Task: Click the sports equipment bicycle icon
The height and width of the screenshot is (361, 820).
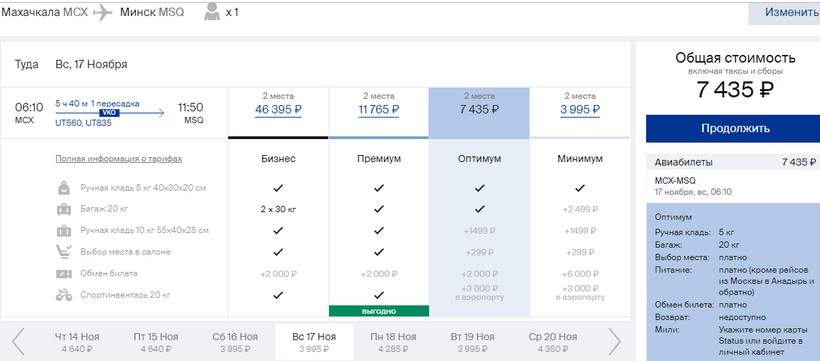Action: click(64, 295)
